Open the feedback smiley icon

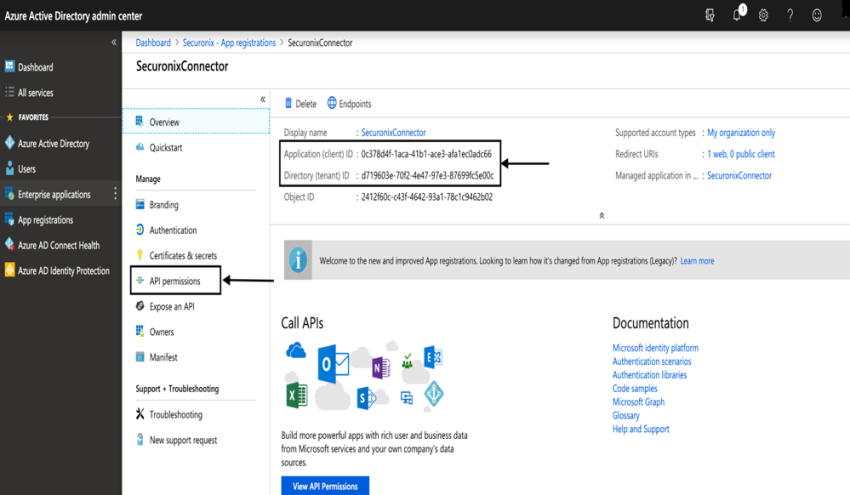pos(817,15)
